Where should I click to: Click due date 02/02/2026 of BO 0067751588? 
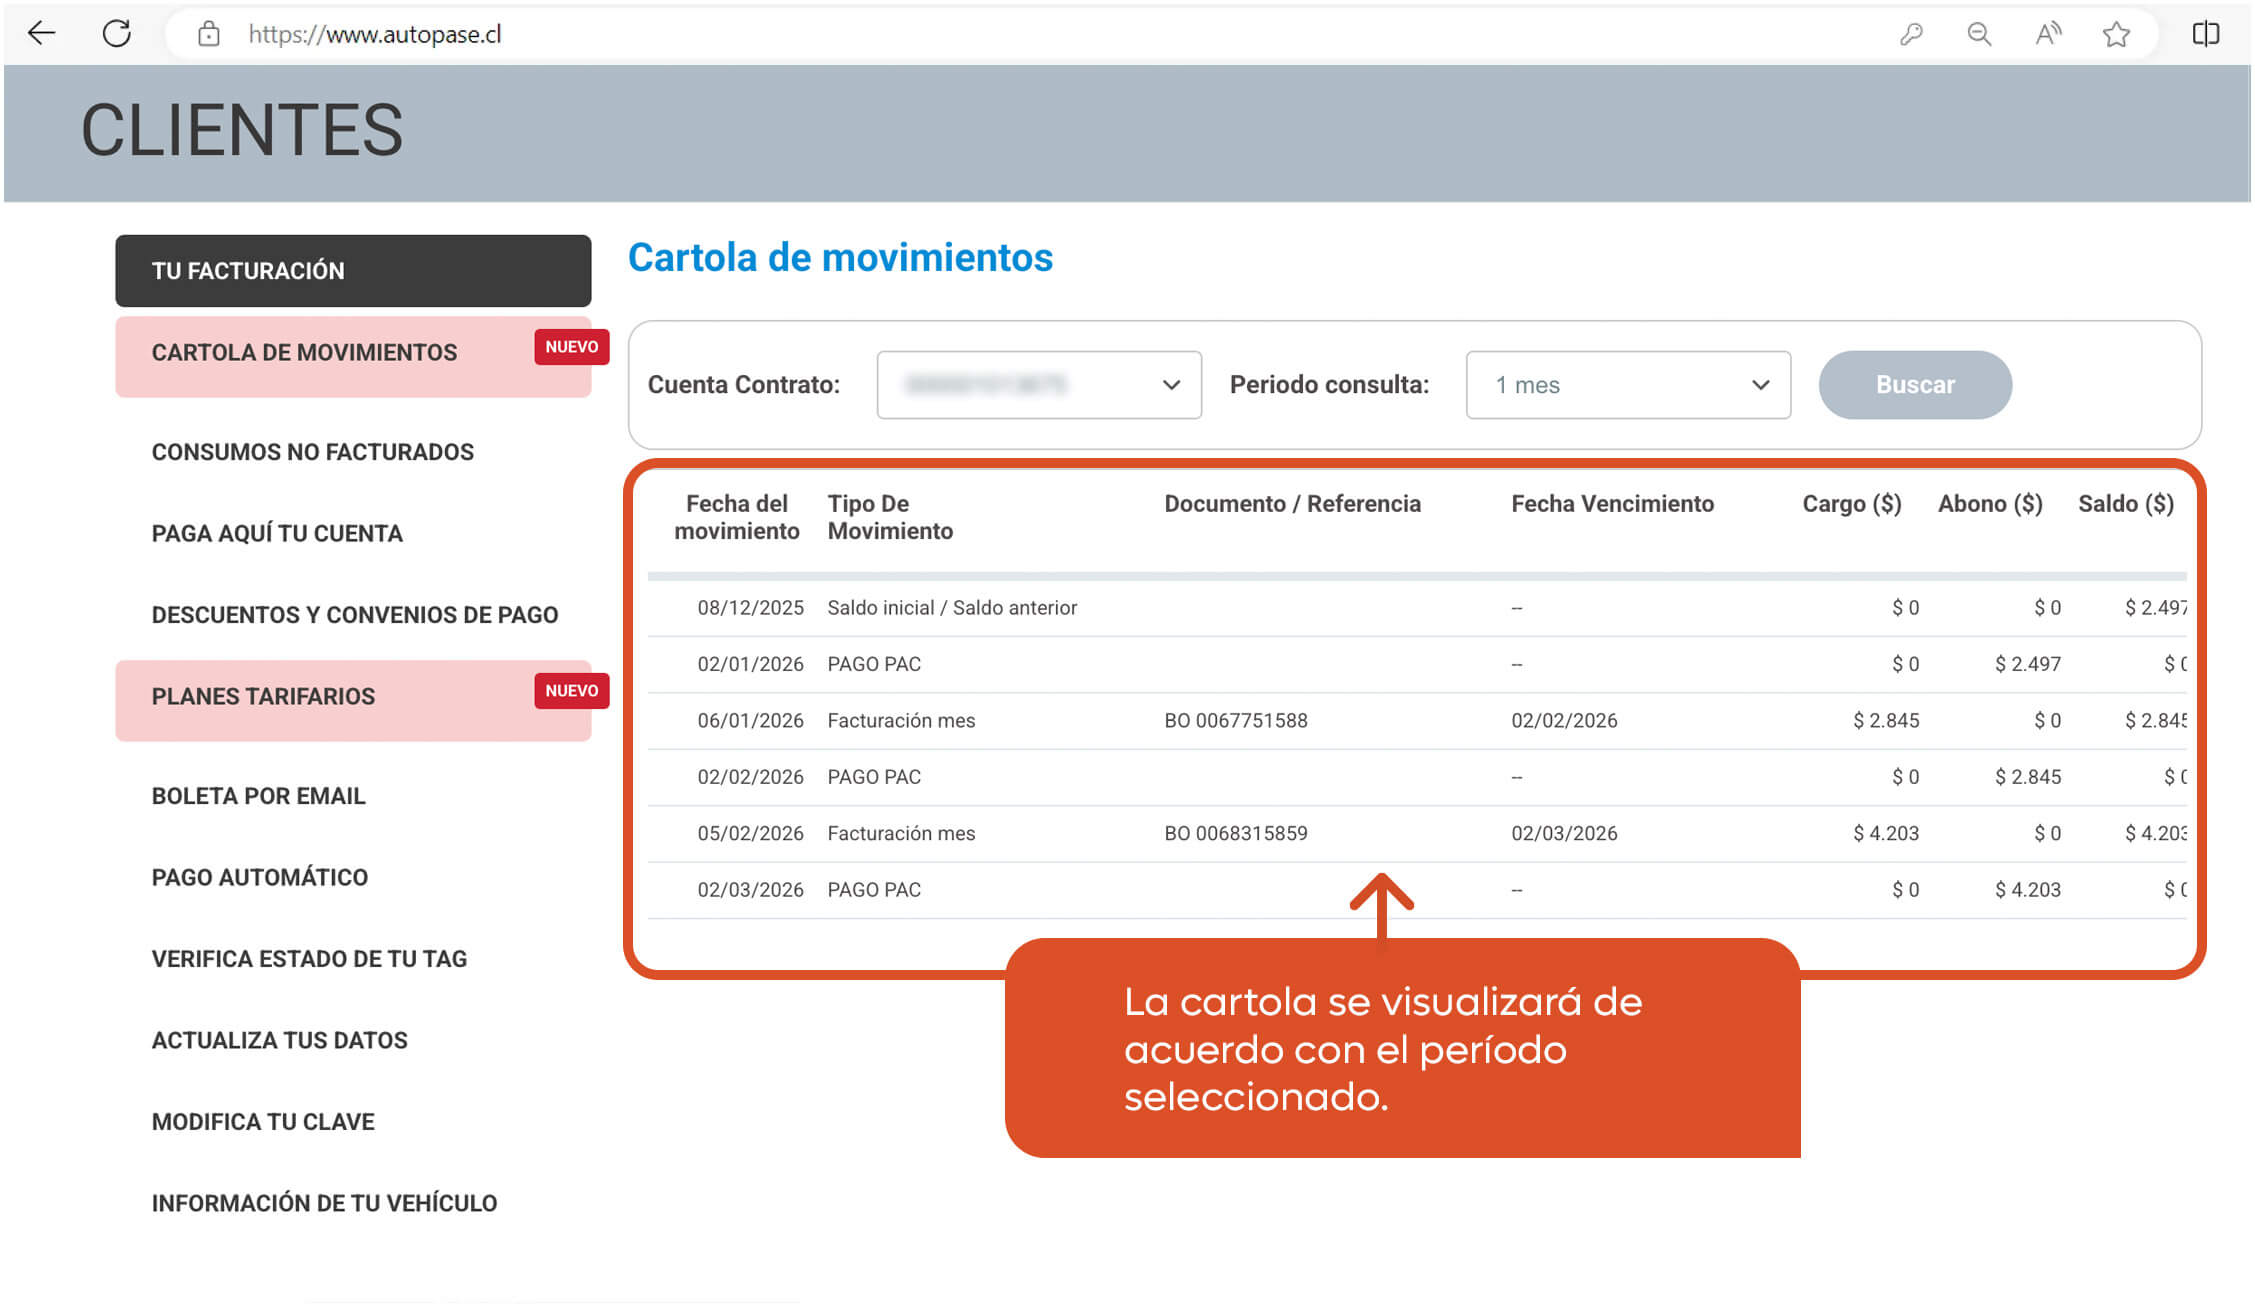click(x=1564, y=721)
